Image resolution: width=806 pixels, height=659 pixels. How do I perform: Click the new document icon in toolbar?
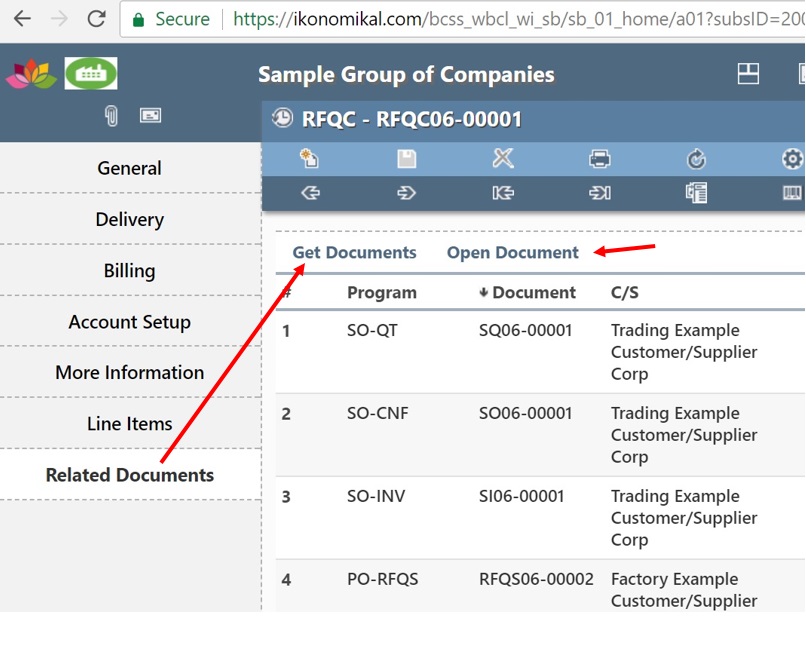tap(309, 158)
